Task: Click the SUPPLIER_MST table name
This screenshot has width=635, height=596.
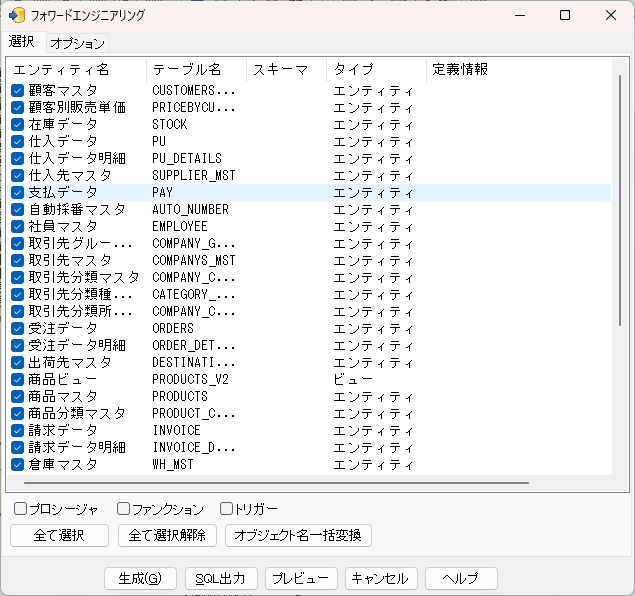Action: coord(194,175)
